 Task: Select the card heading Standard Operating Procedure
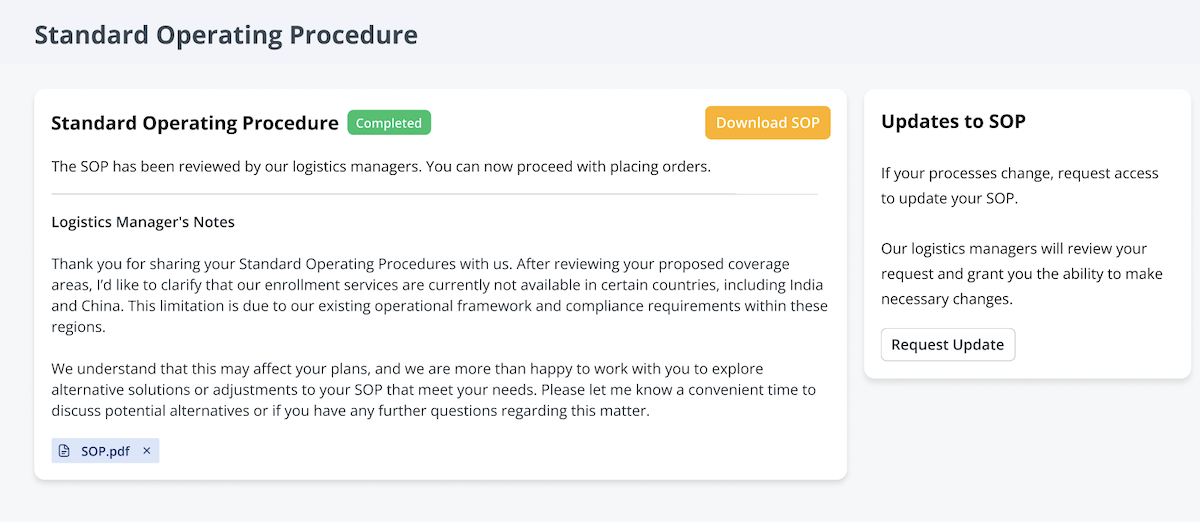(x=195, y=123)
